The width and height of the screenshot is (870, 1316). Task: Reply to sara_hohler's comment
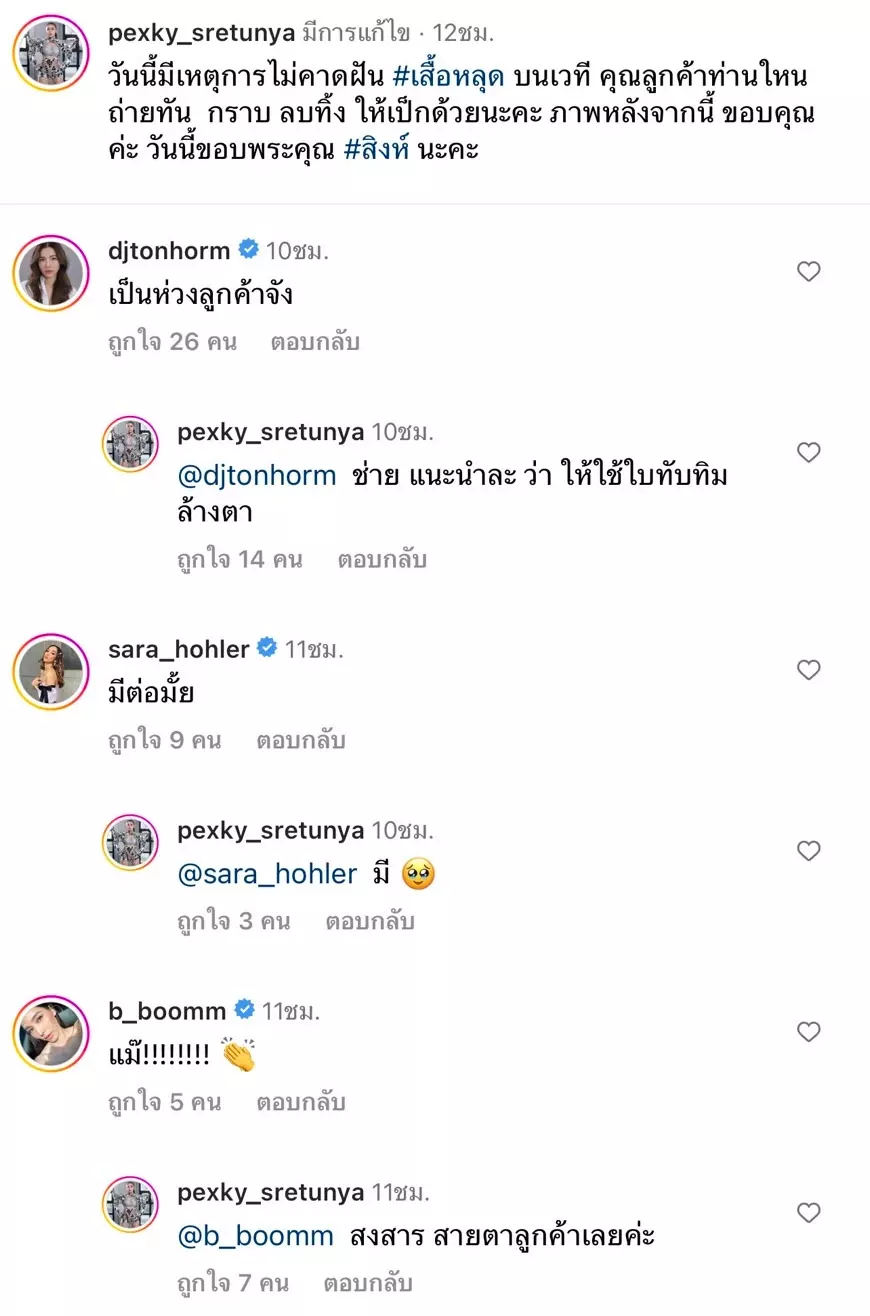pyautogui.click(x=300, y=740)
